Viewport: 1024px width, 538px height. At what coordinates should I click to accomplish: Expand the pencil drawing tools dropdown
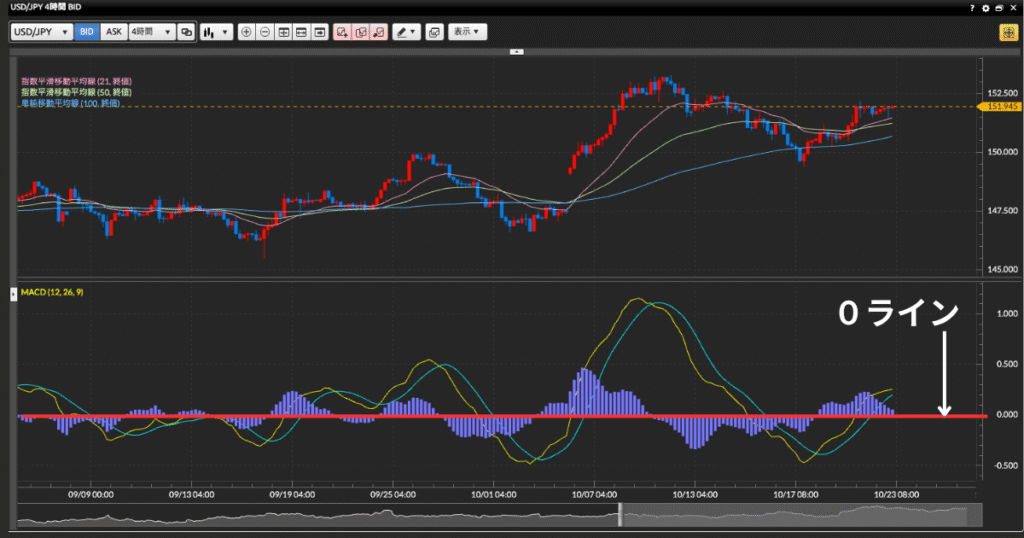pyautogui.click(x=405, y=32)
